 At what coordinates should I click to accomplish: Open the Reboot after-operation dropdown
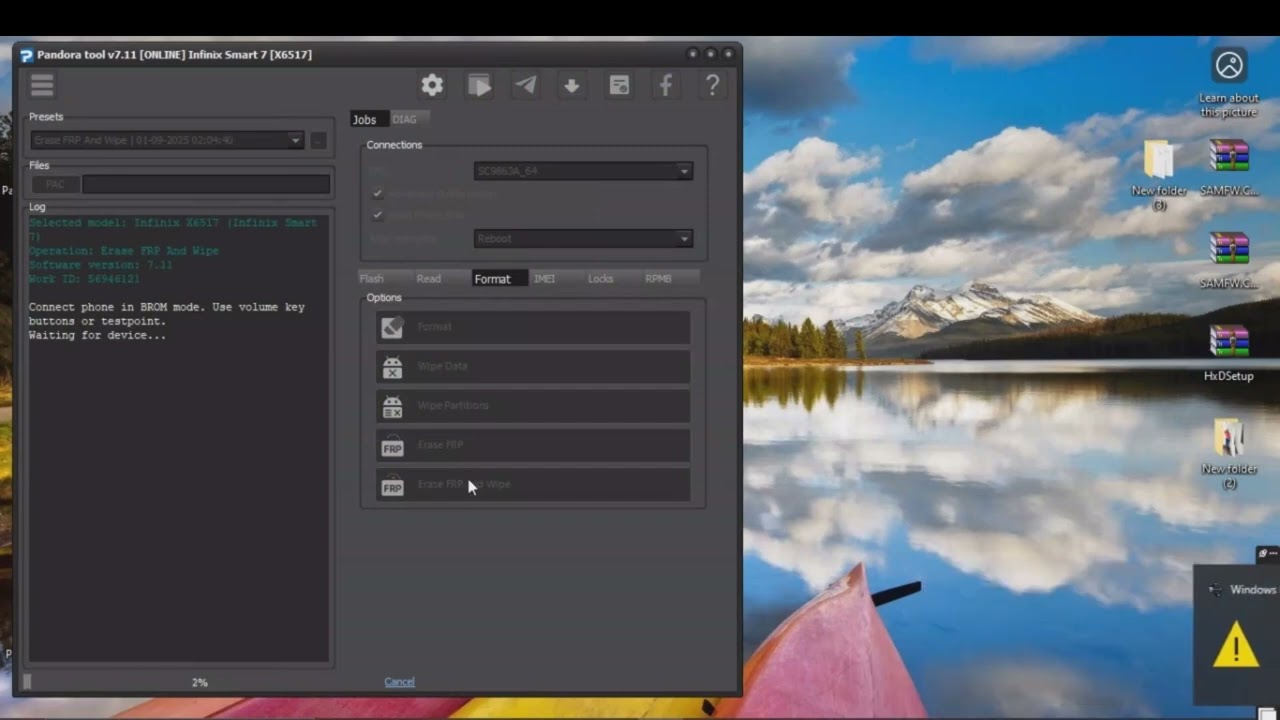[x=583, y=239]
